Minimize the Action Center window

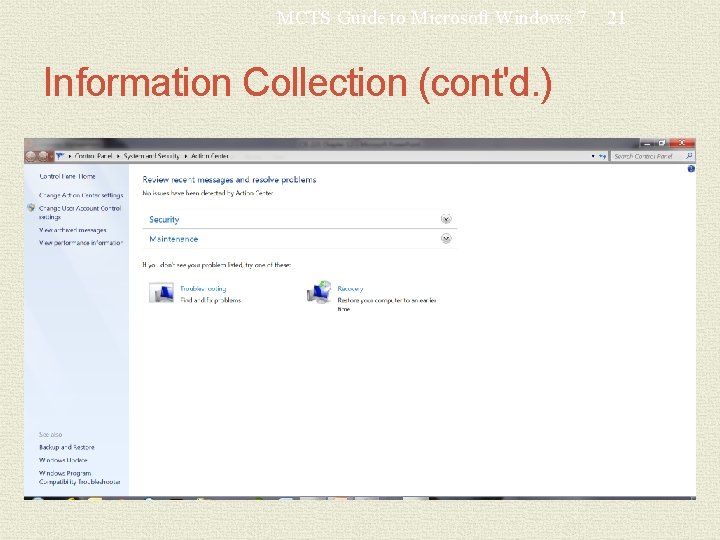647,143
